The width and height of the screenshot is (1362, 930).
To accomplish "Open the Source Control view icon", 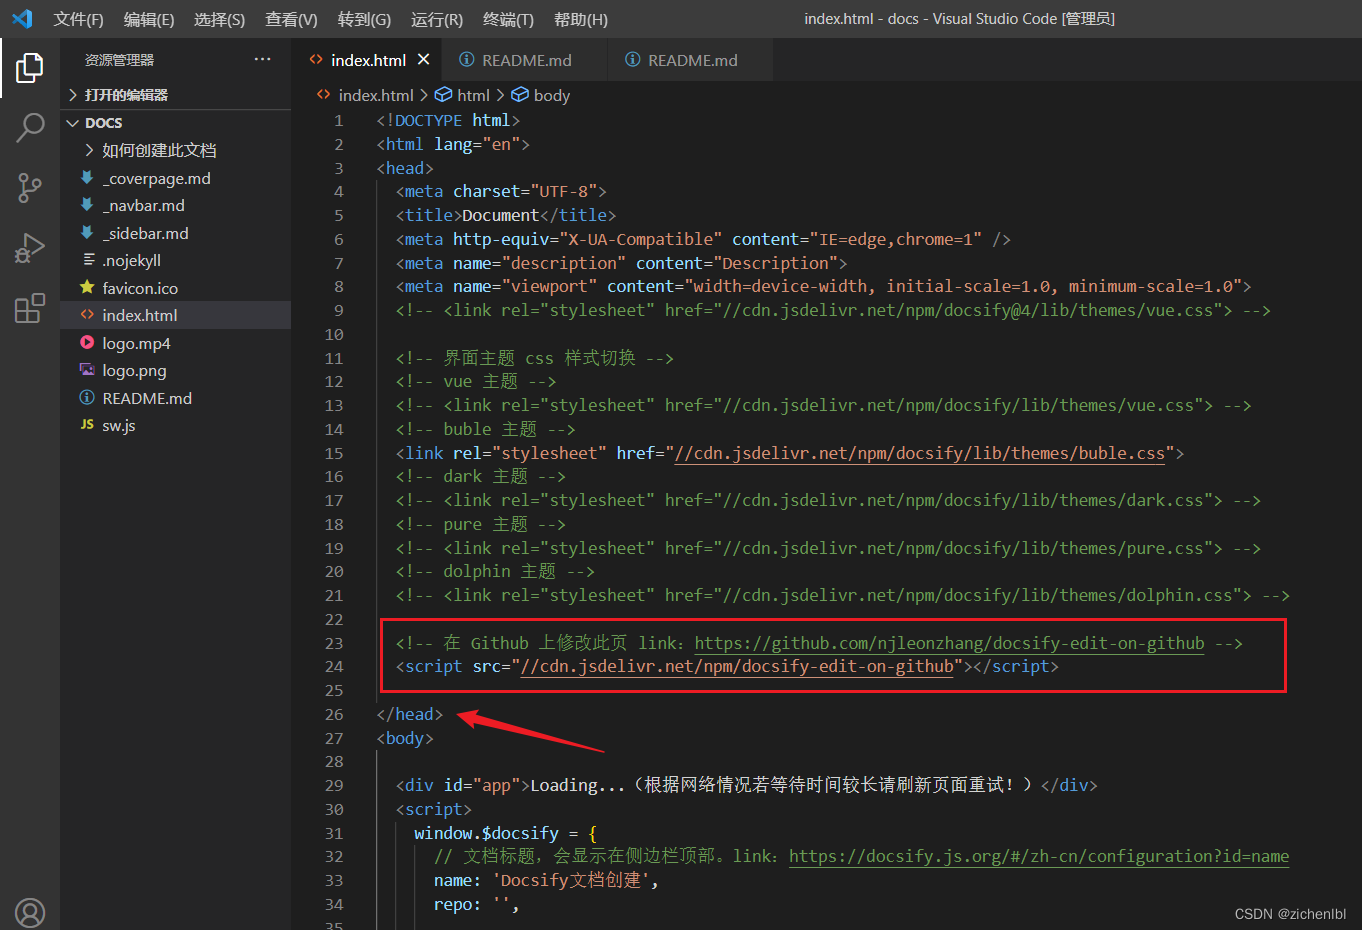I will (30, 187).
